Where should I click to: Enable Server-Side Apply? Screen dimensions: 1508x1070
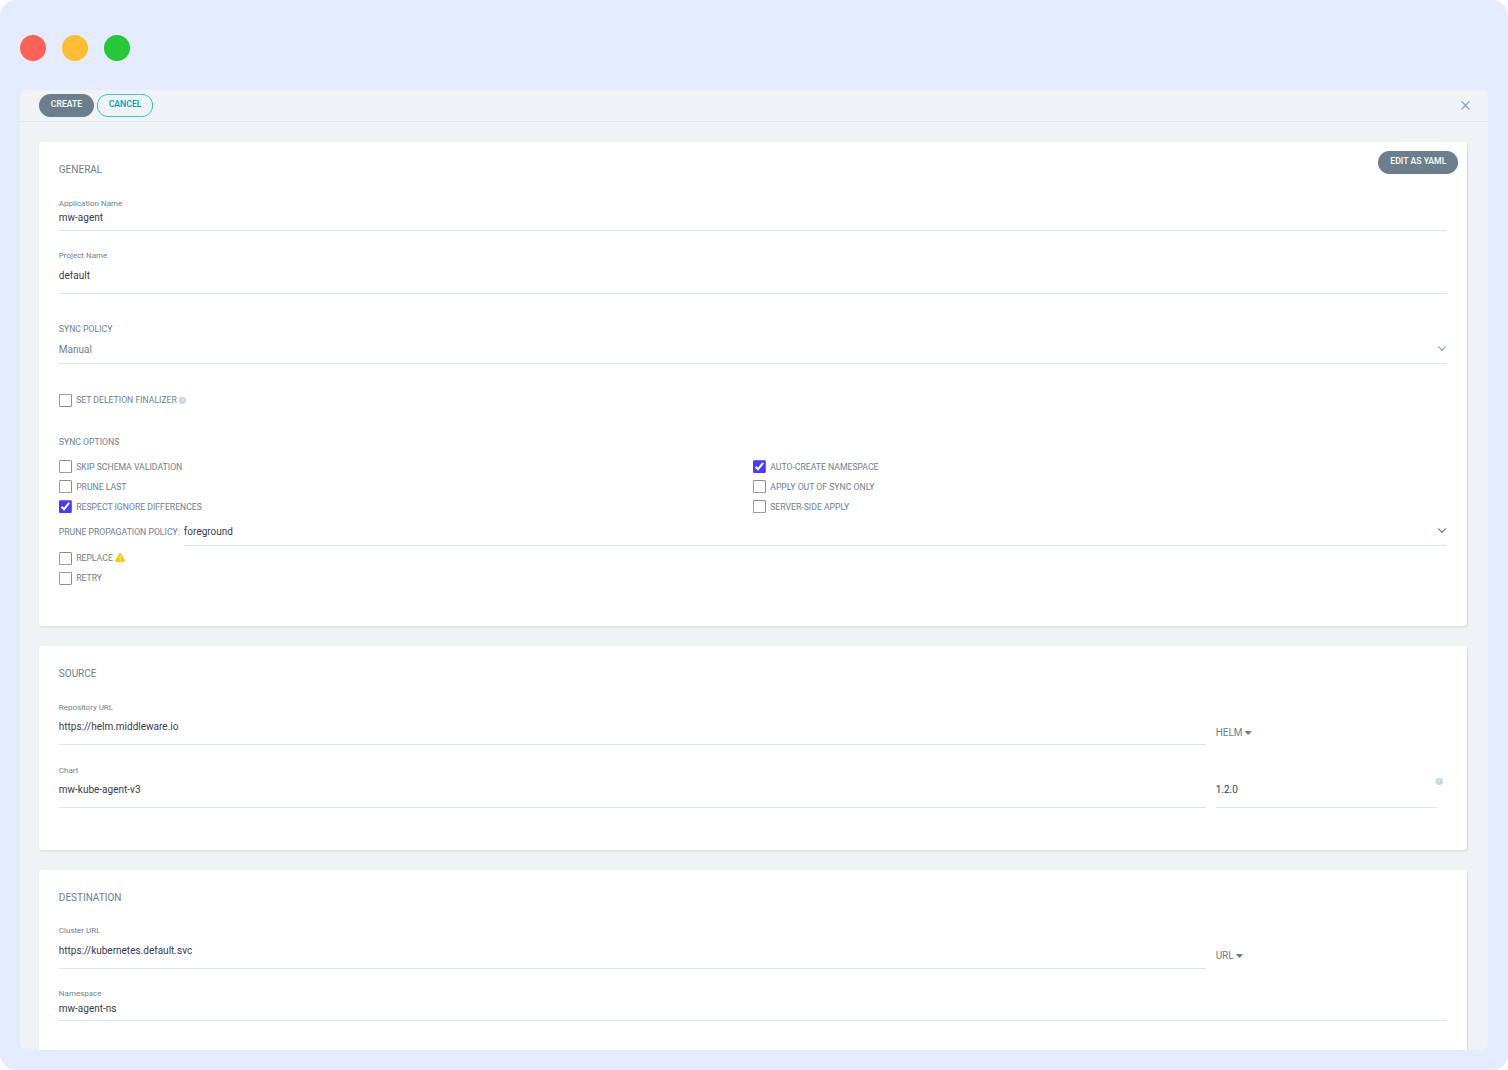(x=759, y=506)
